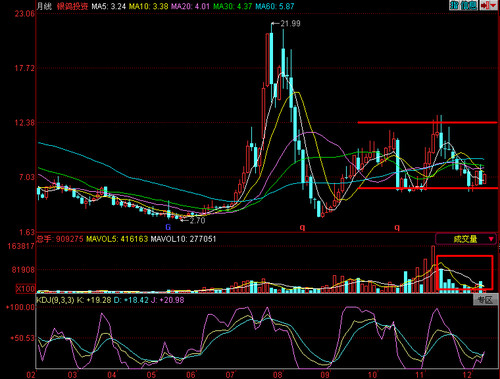
Task: Click the 总手: 909275 volume readout
Action: 60,239
